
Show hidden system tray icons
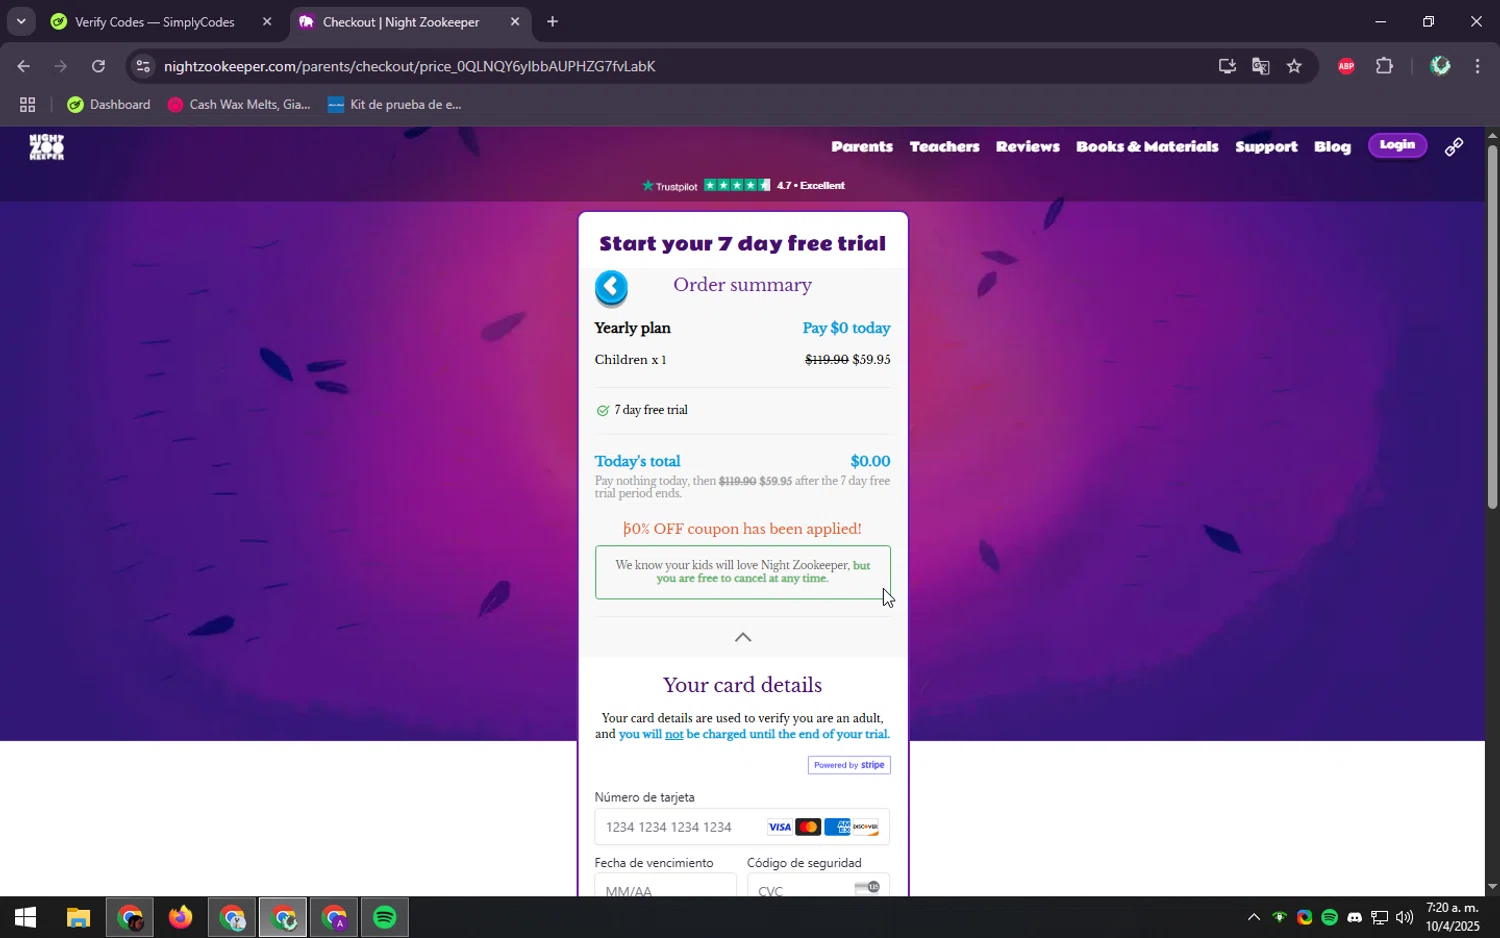[x=1254, y=917]
